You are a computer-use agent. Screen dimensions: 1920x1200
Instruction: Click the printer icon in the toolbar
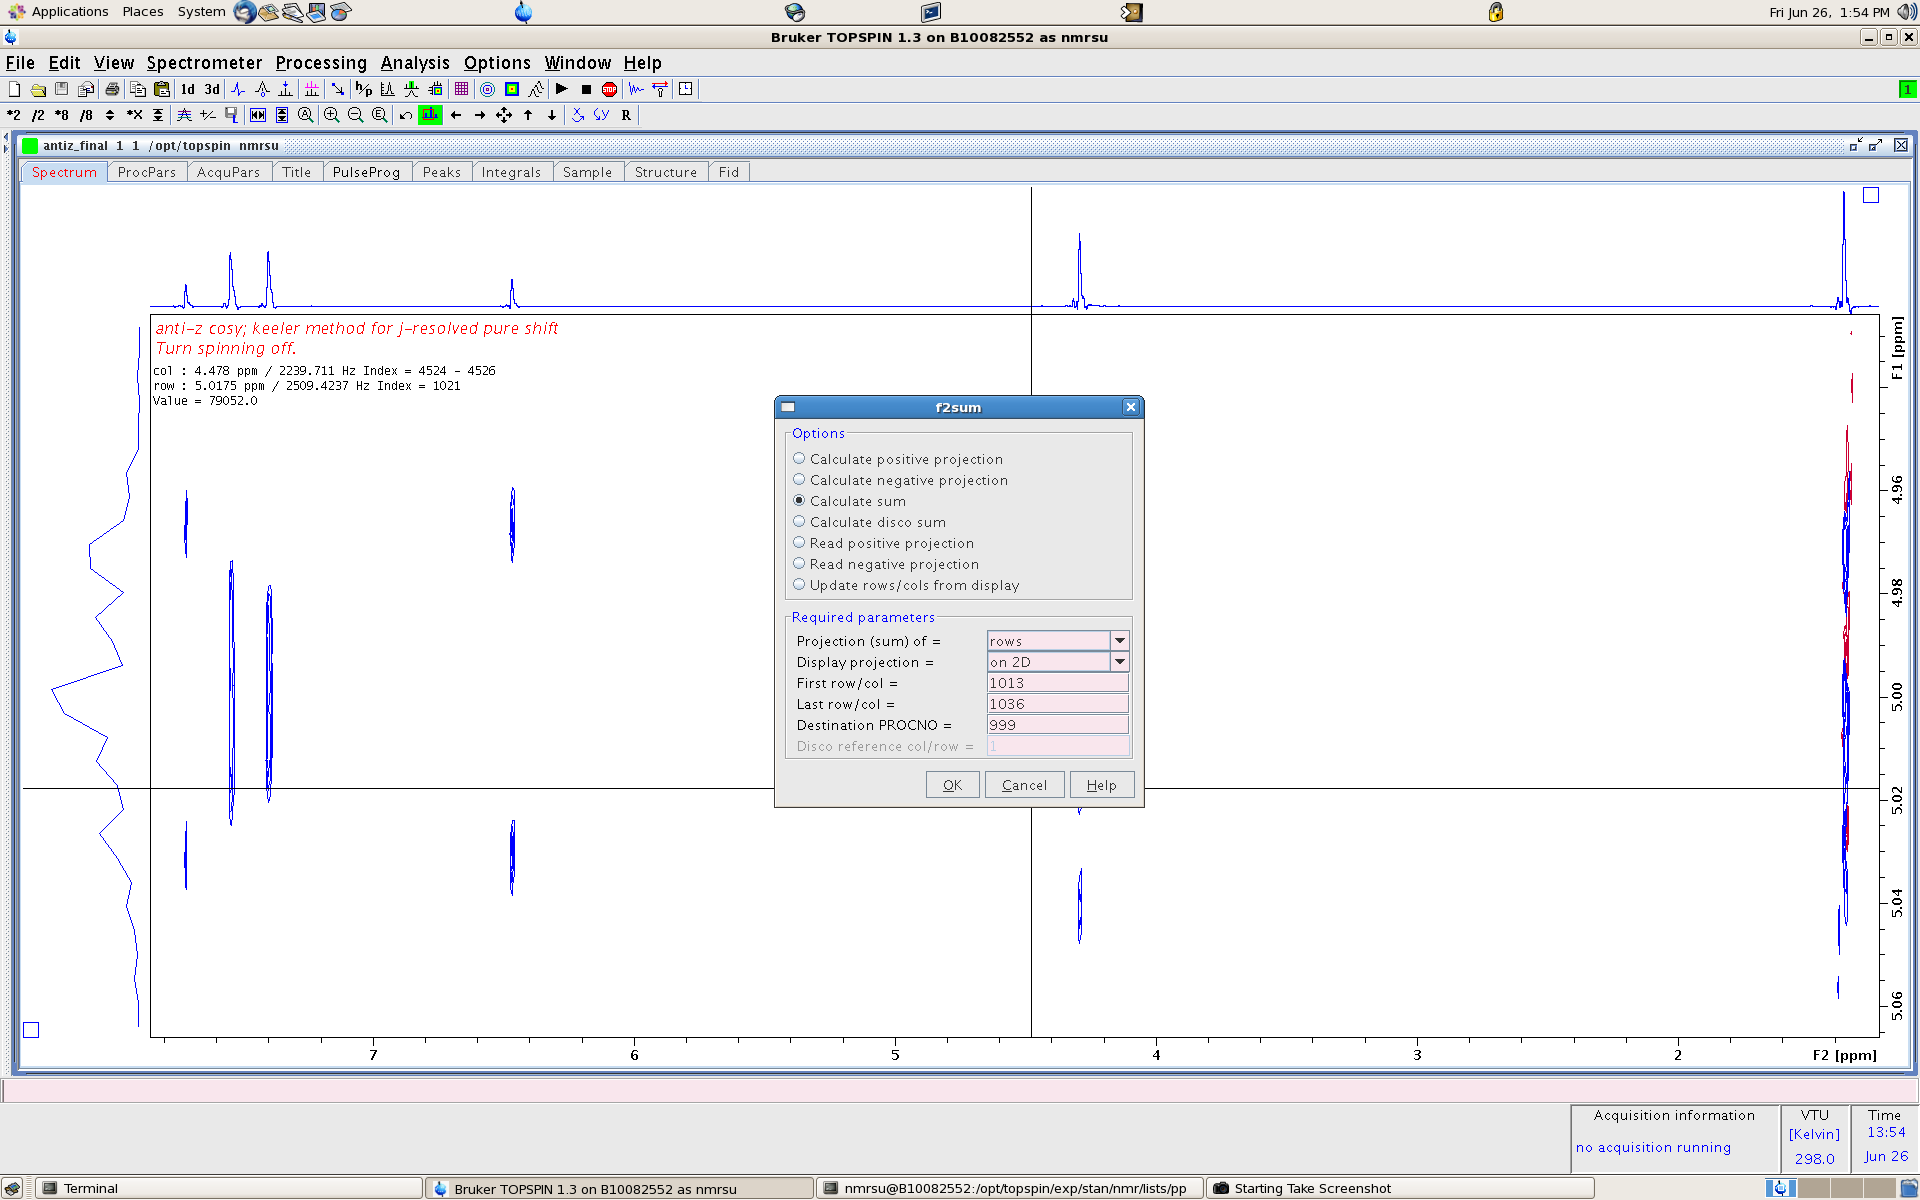[x=112, y=89]
